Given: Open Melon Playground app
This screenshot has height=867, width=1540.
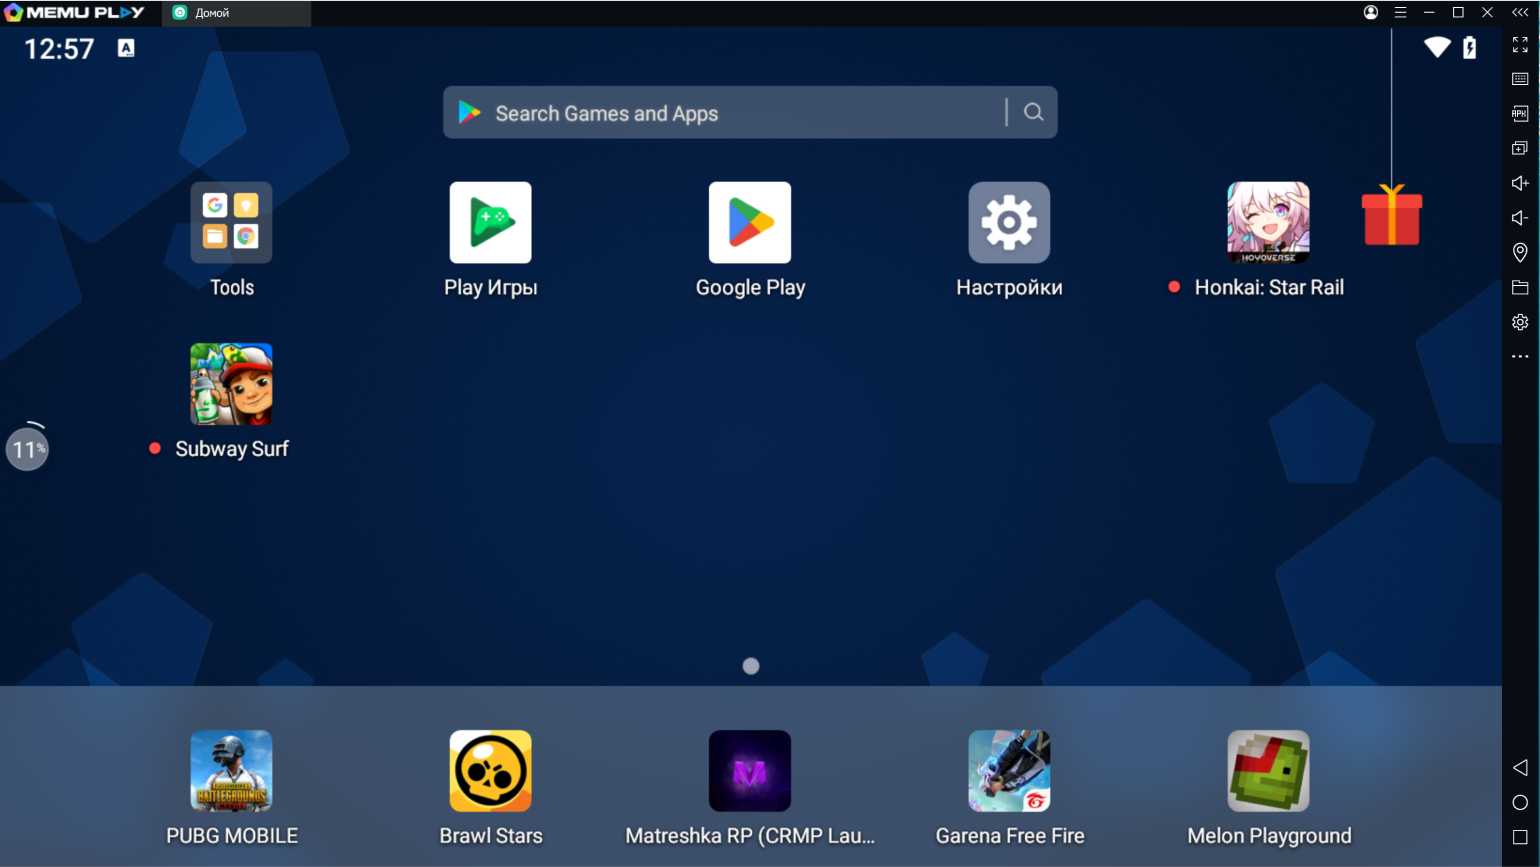Looking at the screenshot, I should coord(1268,771).
